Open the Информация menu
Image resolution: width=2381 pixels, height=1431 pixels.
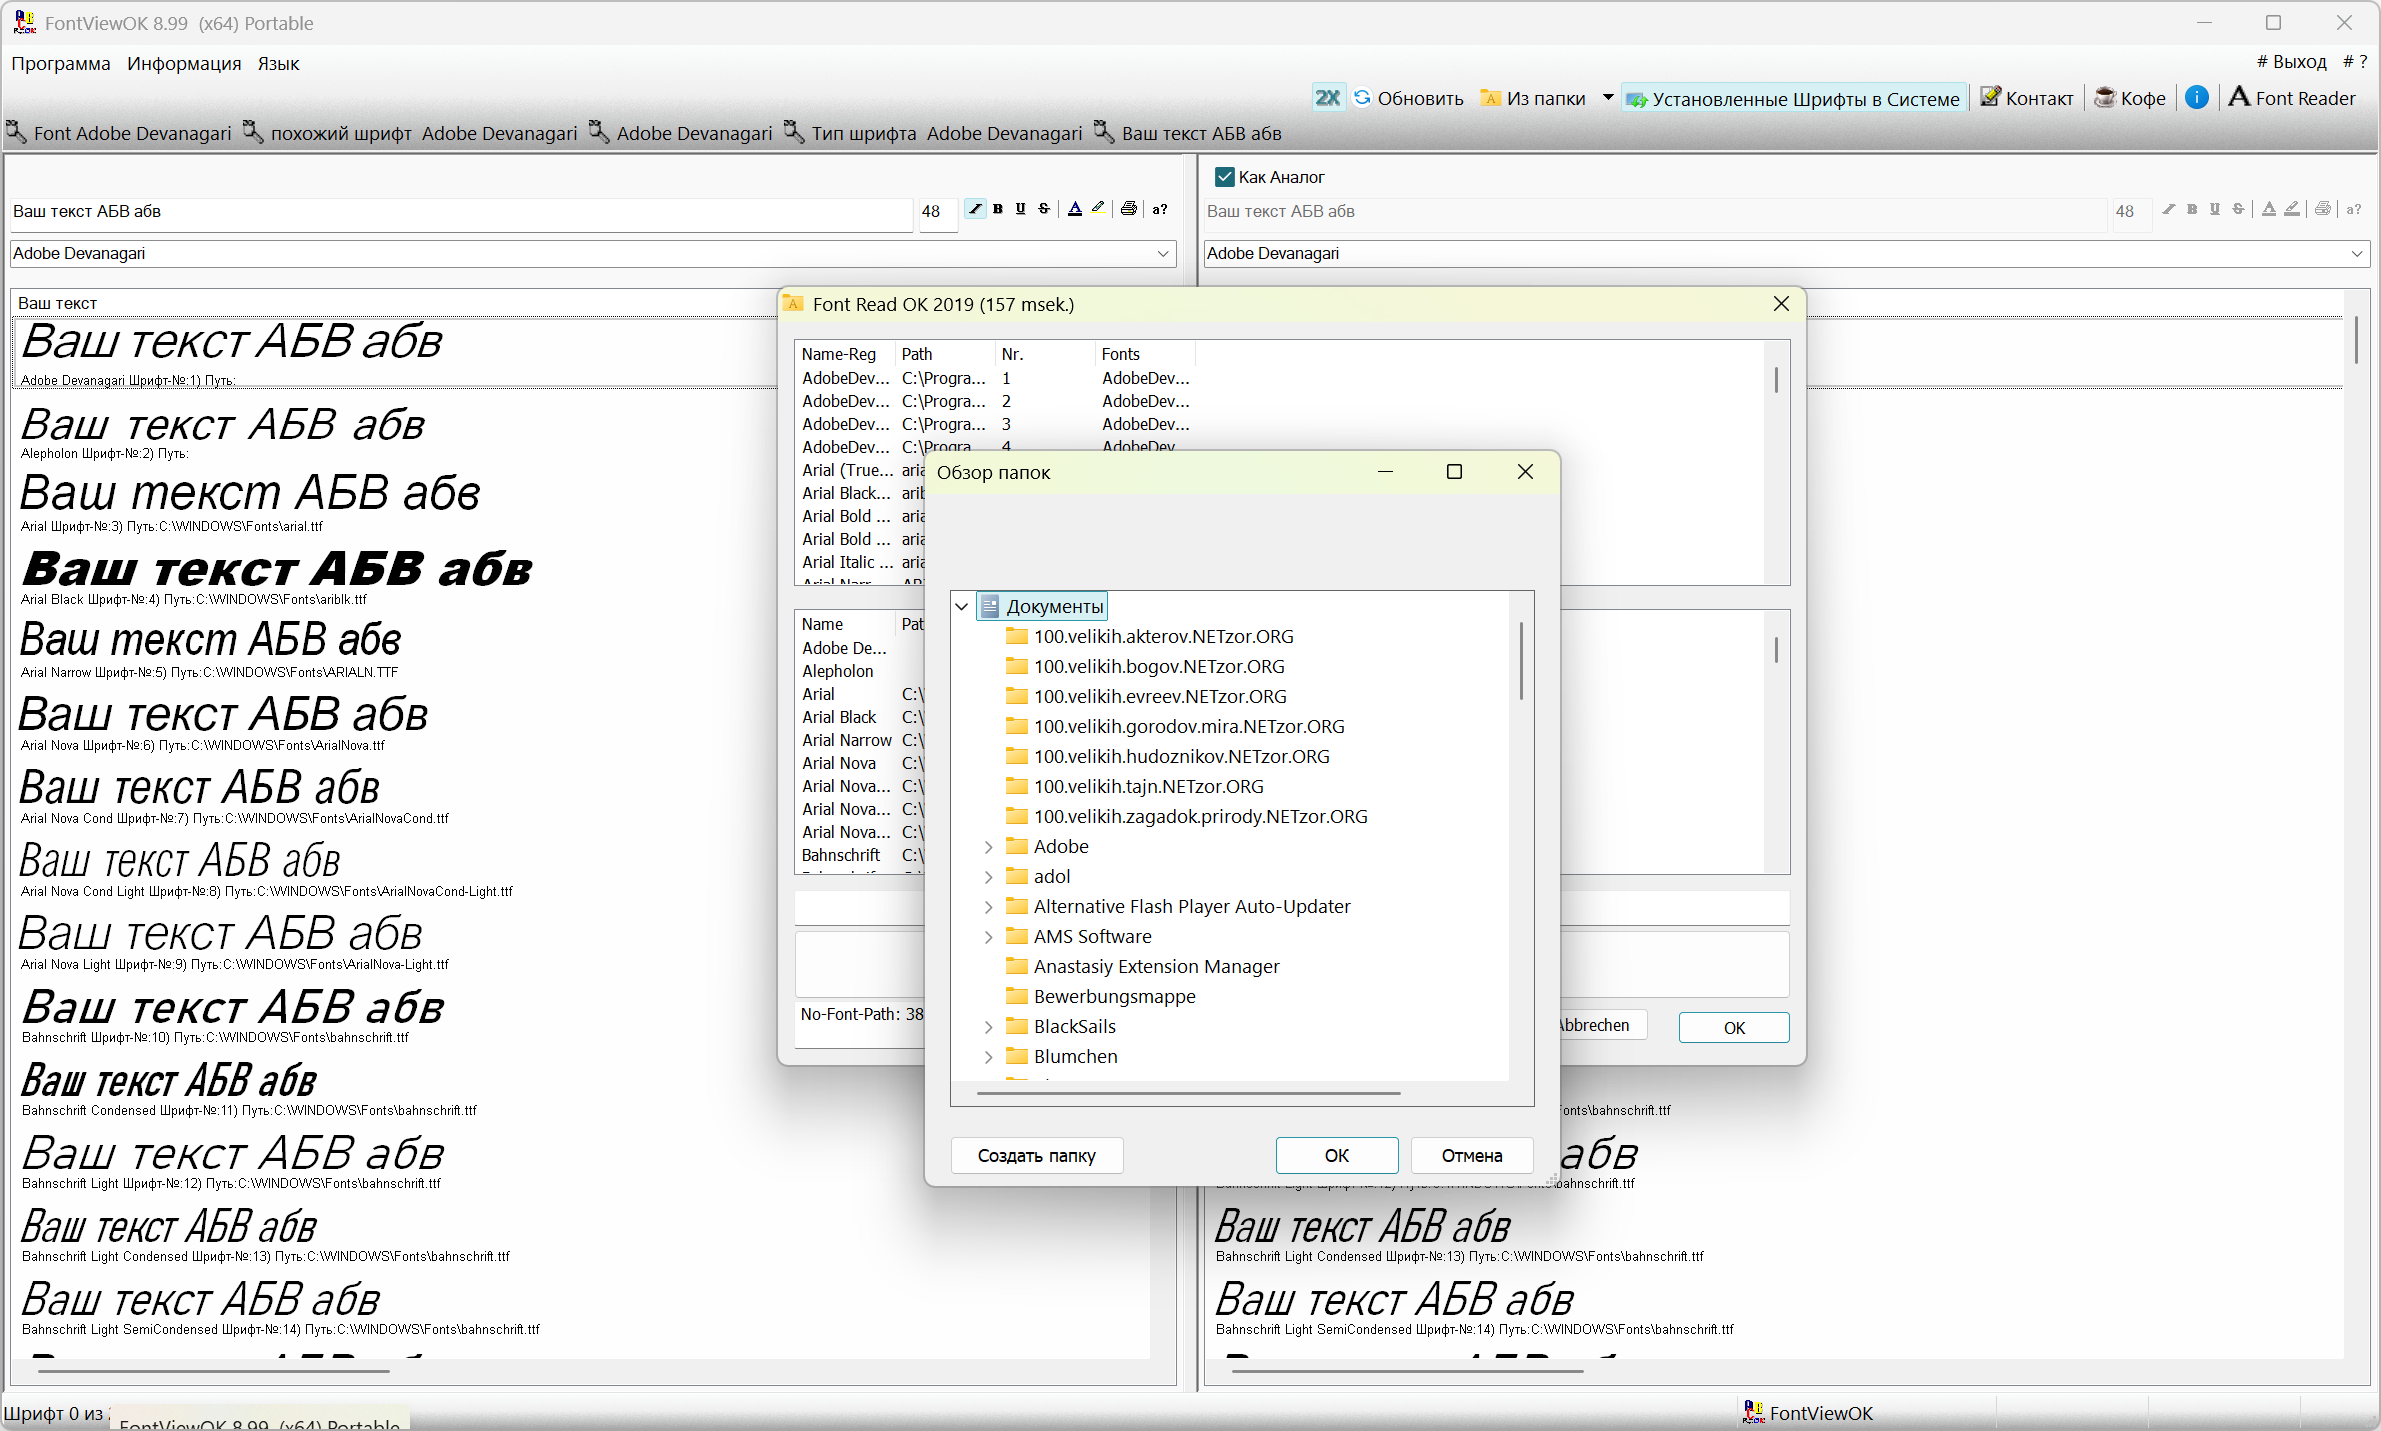pos(184,64)
